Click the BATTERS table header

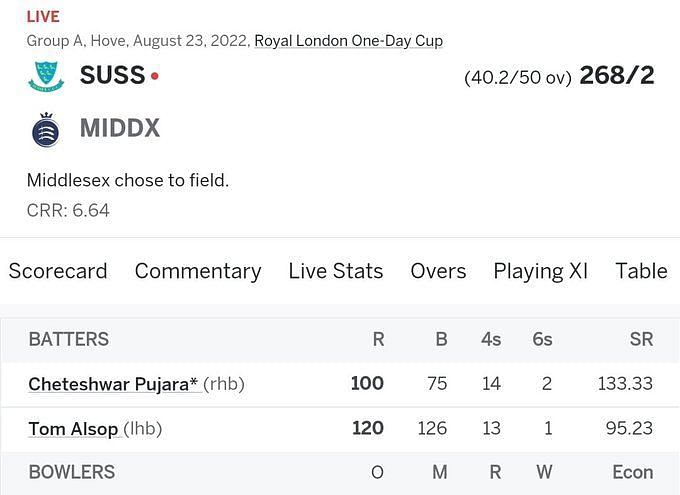(x=69, y=339)
